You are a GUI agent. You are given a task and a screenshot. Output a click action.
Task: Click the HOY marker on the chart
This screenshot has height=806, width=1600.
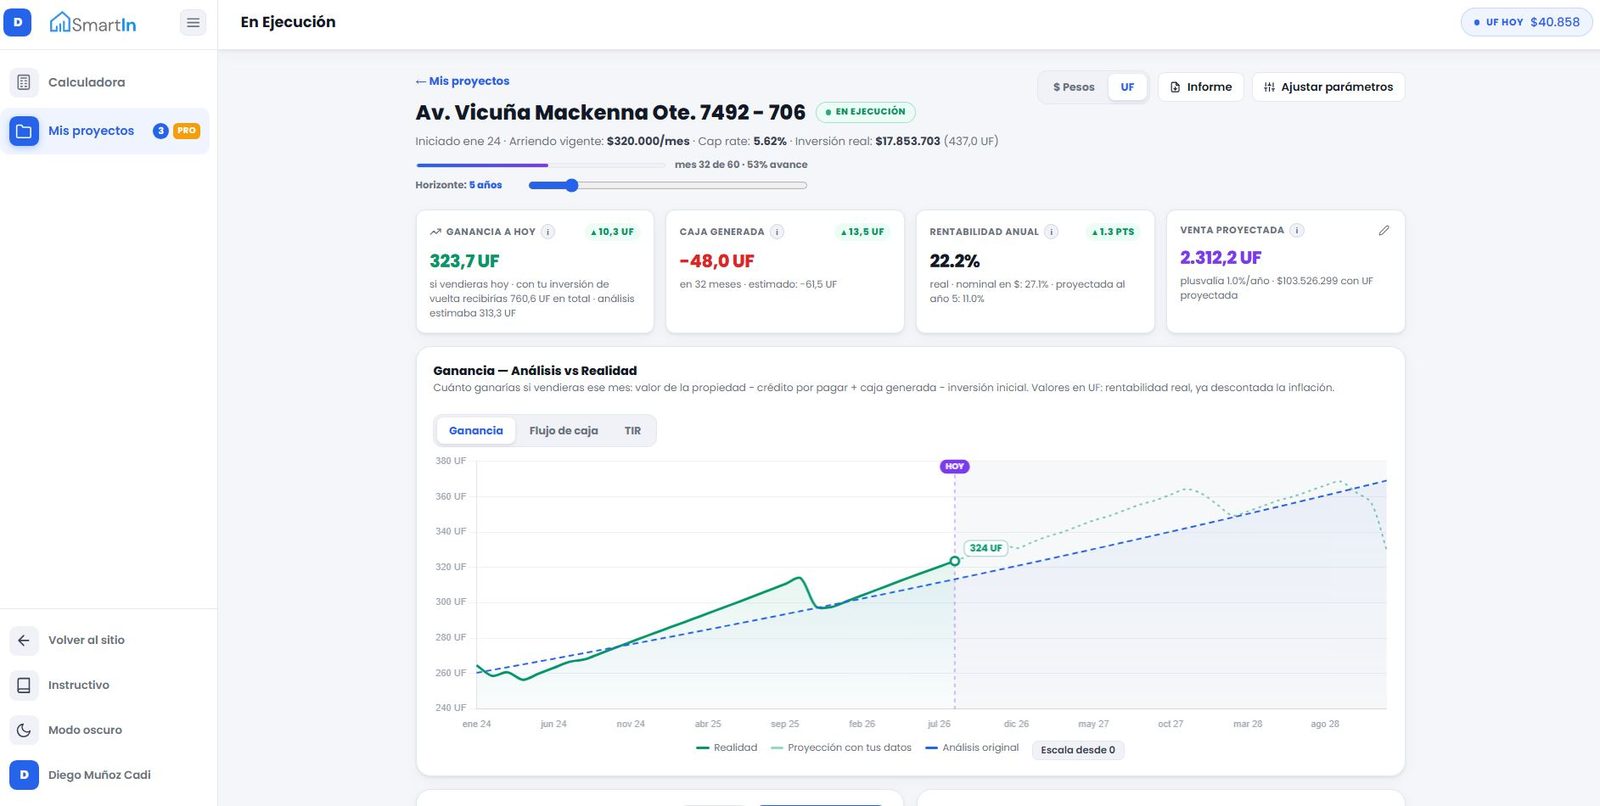955,467
